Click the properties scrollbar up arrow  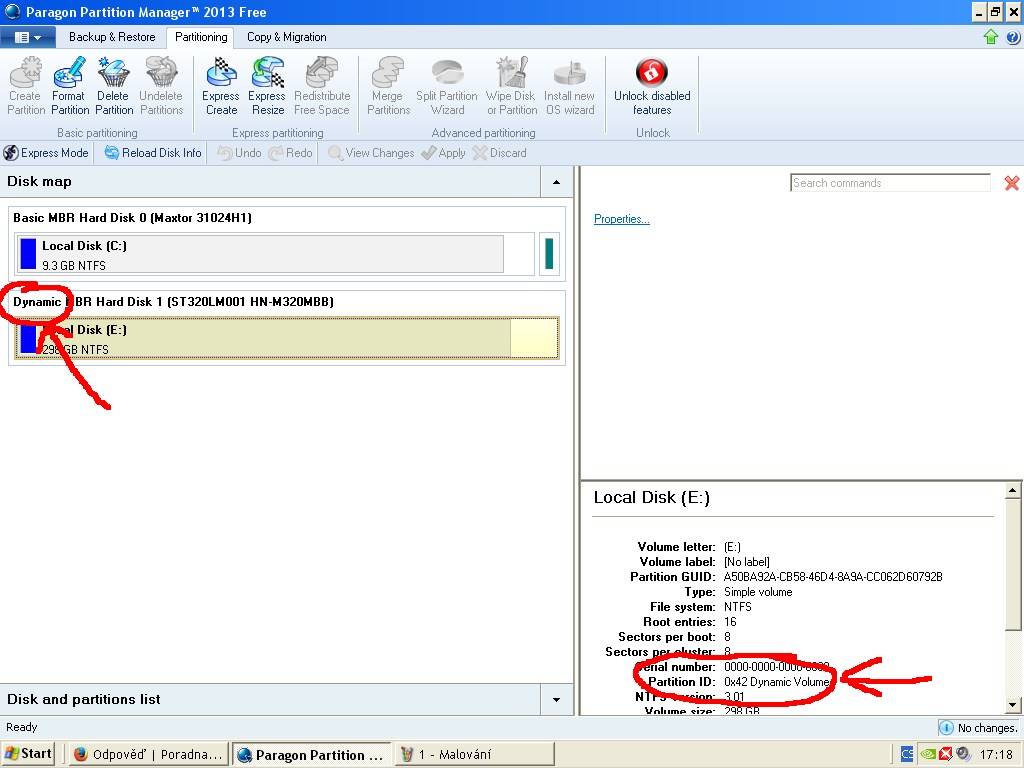[x=1013, y=490]
